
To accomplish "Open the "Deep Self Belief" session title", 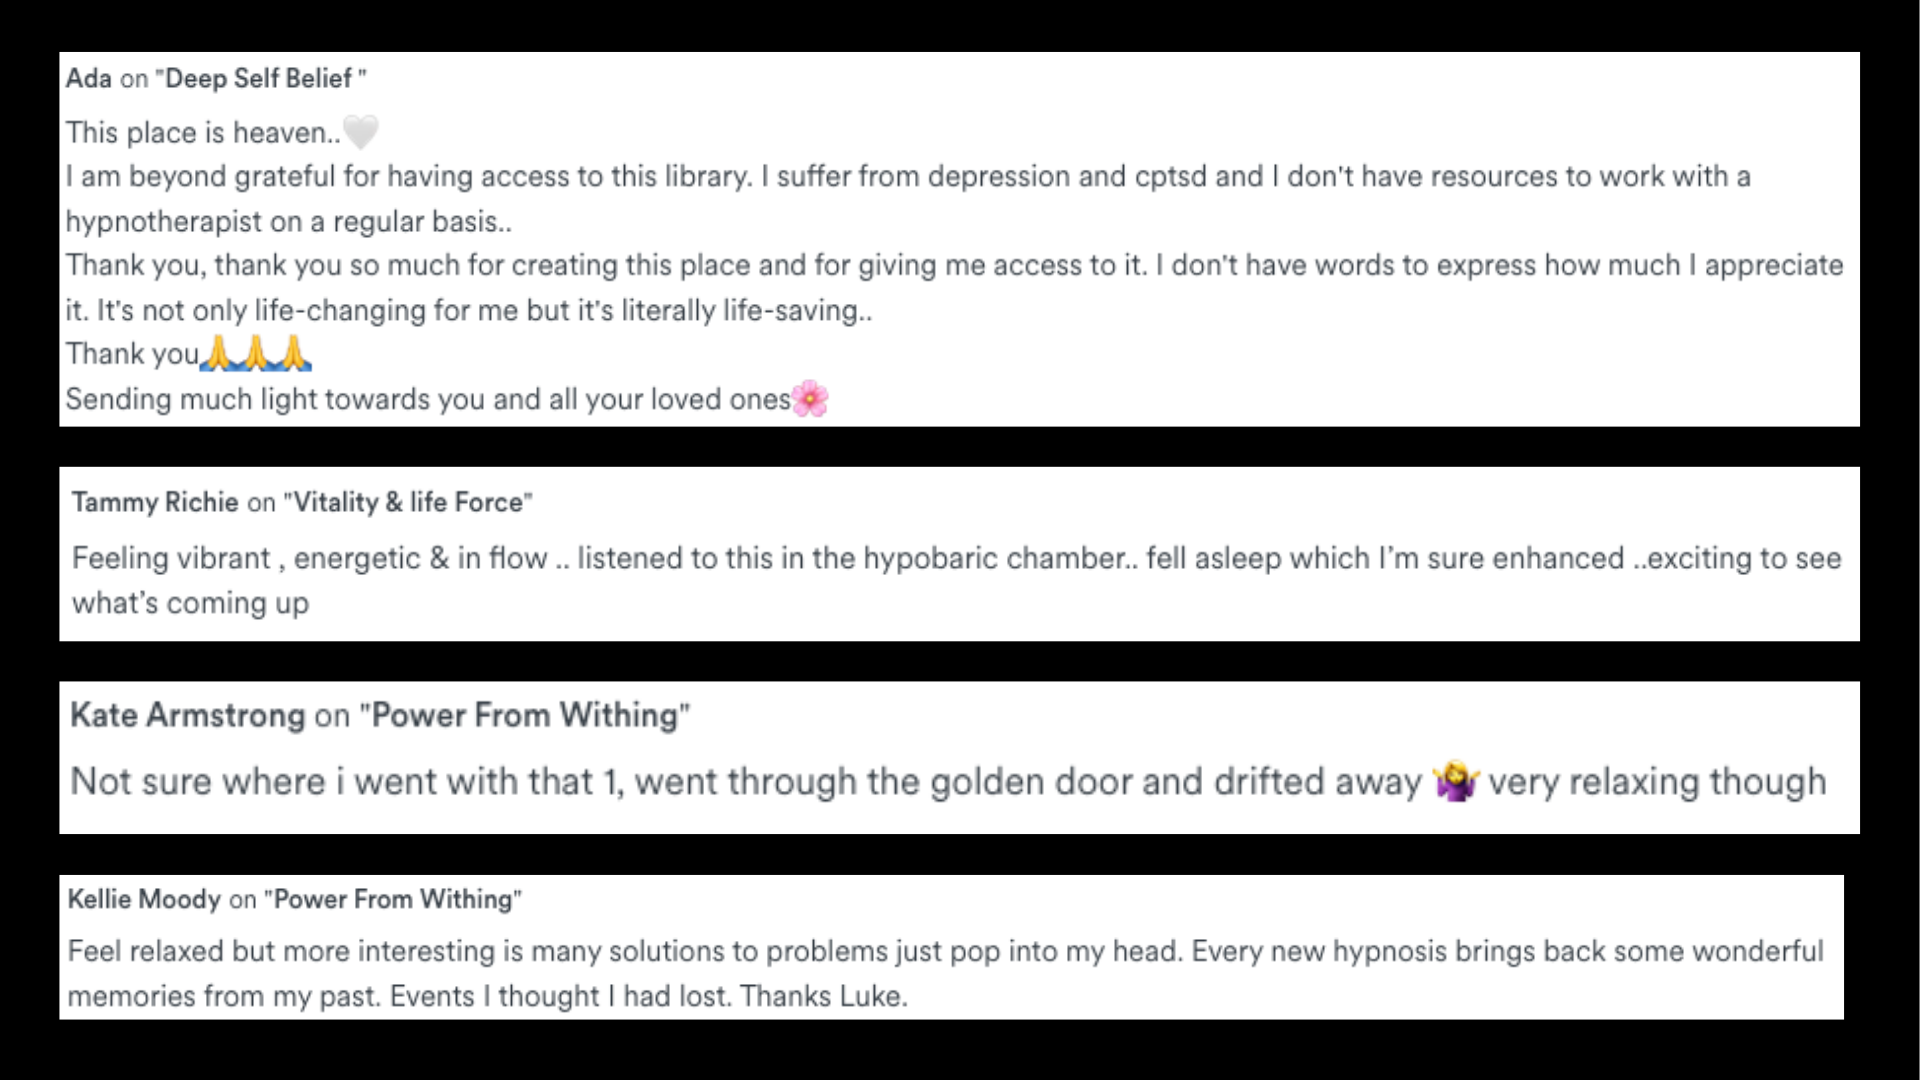I will (261, 78).
